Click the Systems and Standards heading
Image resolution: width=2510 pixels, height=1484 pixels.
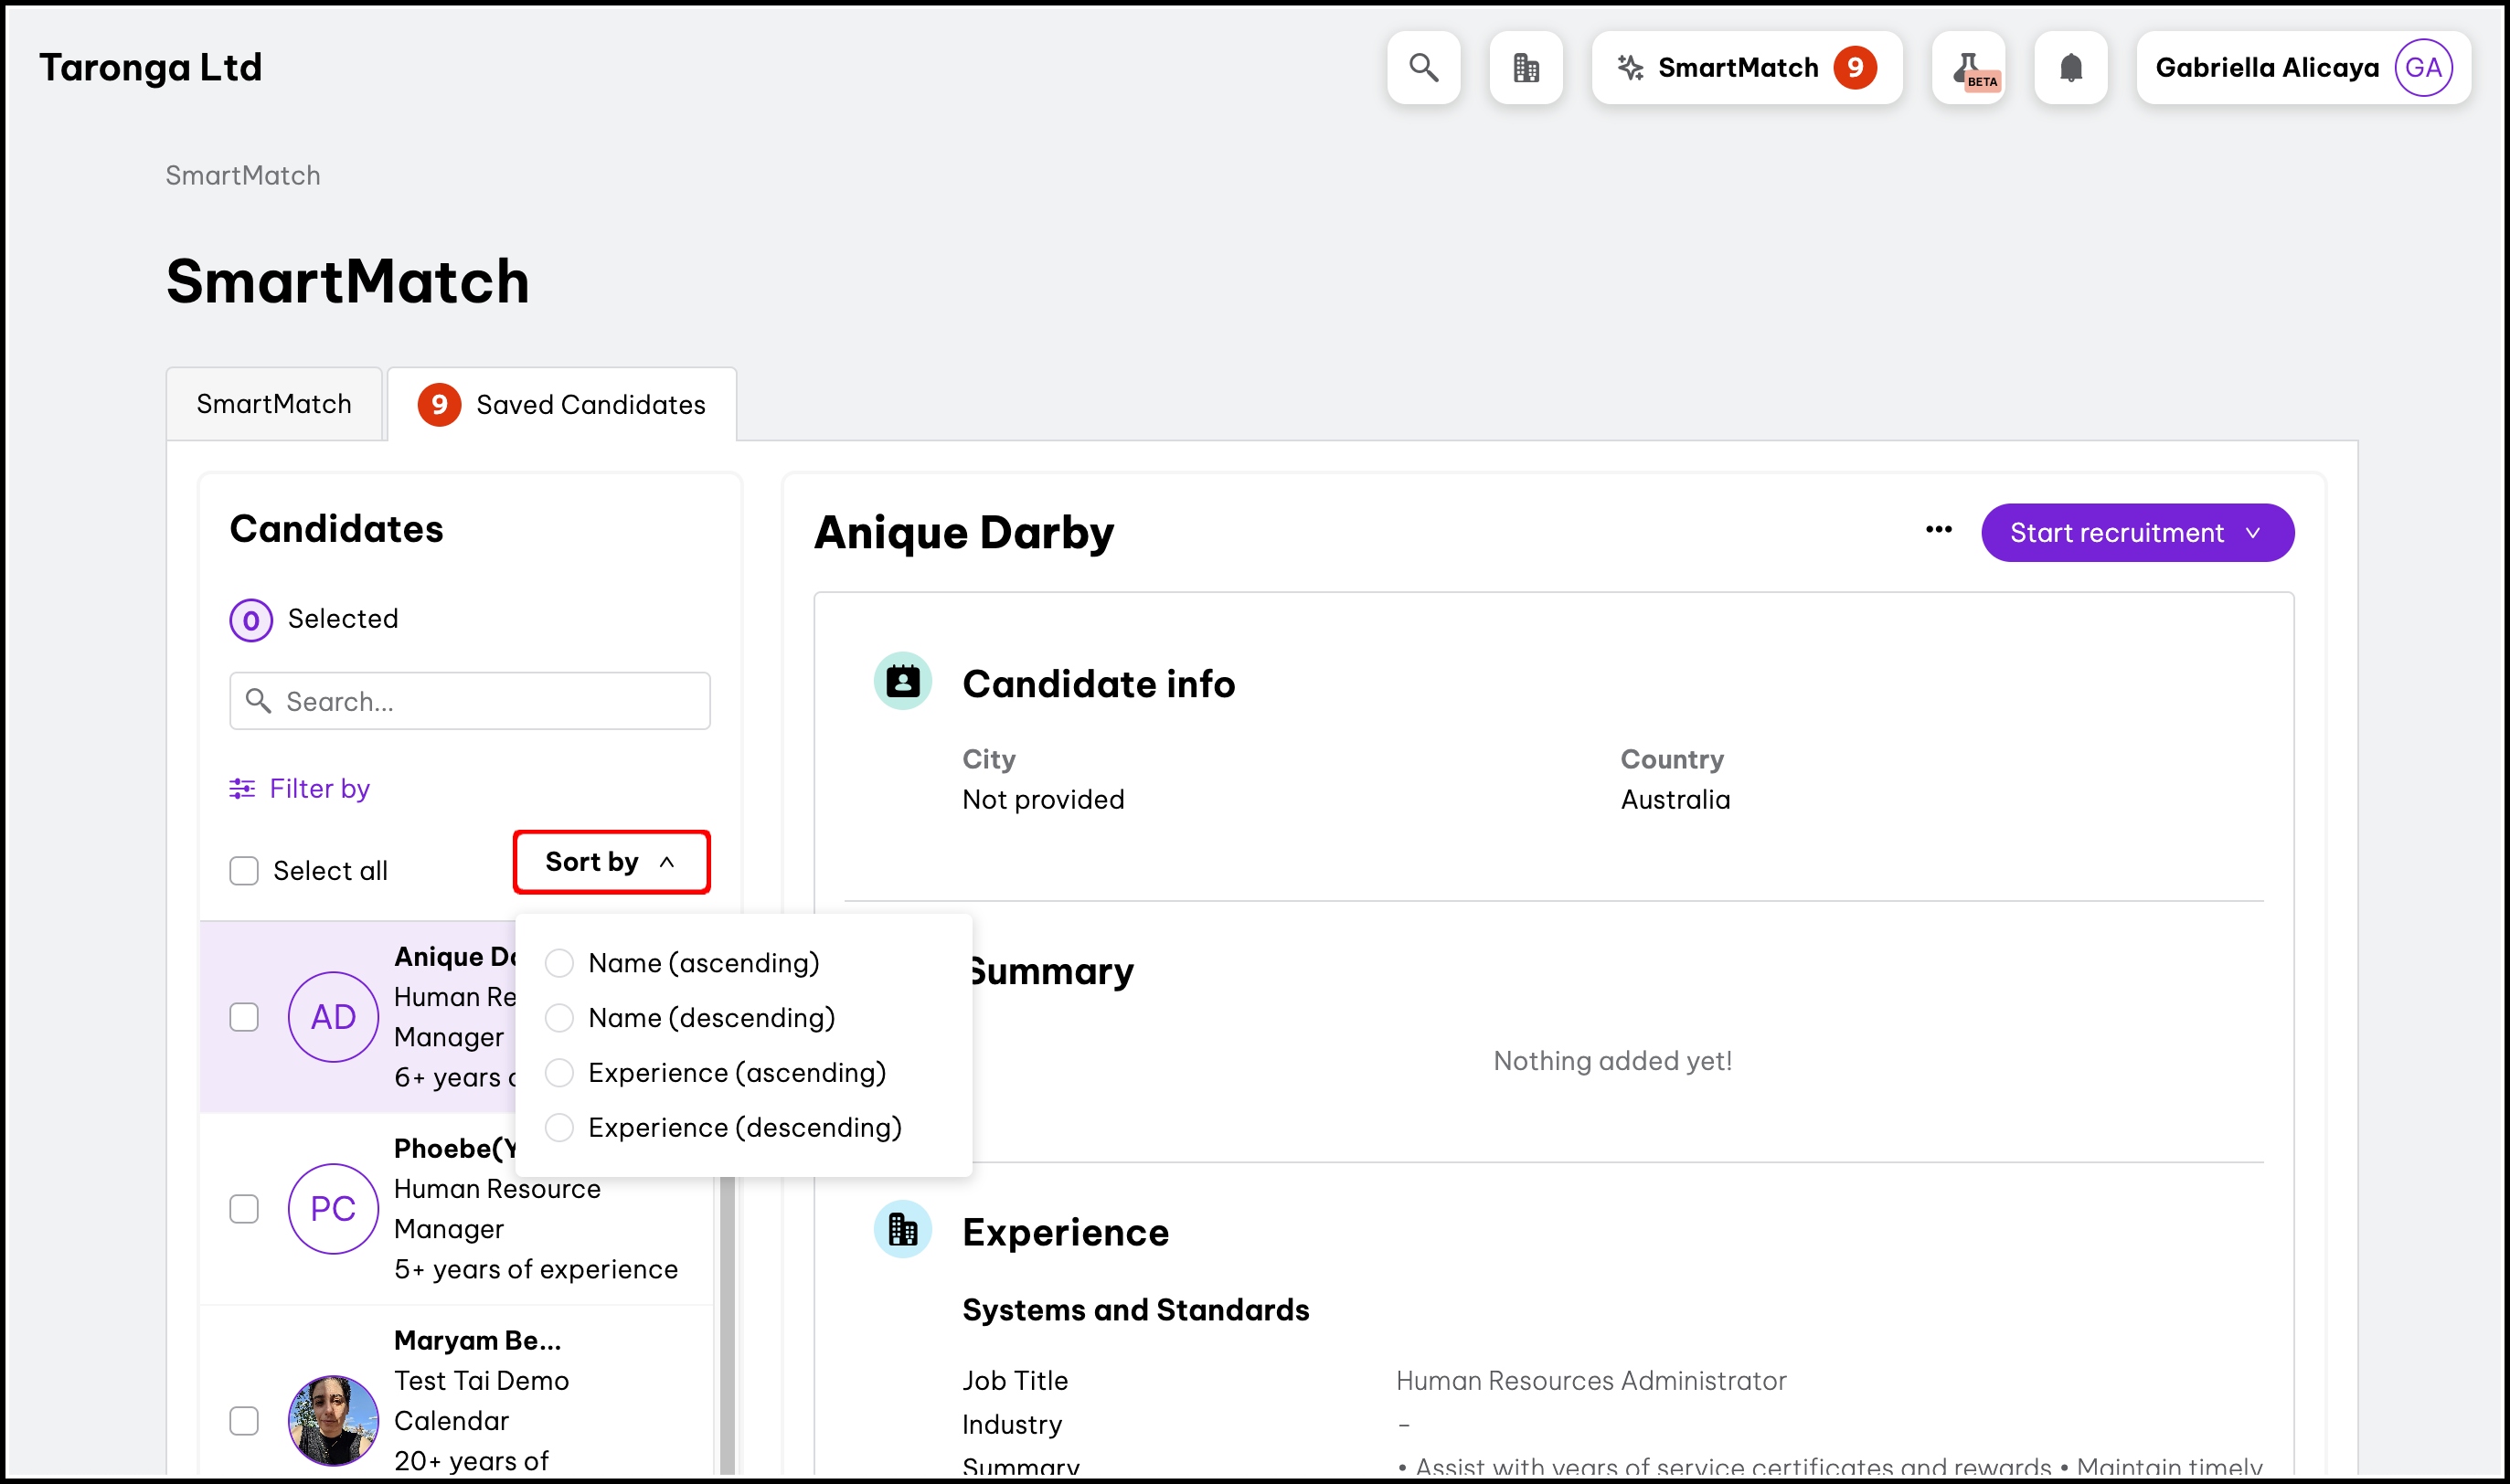pos(1136,1310)
